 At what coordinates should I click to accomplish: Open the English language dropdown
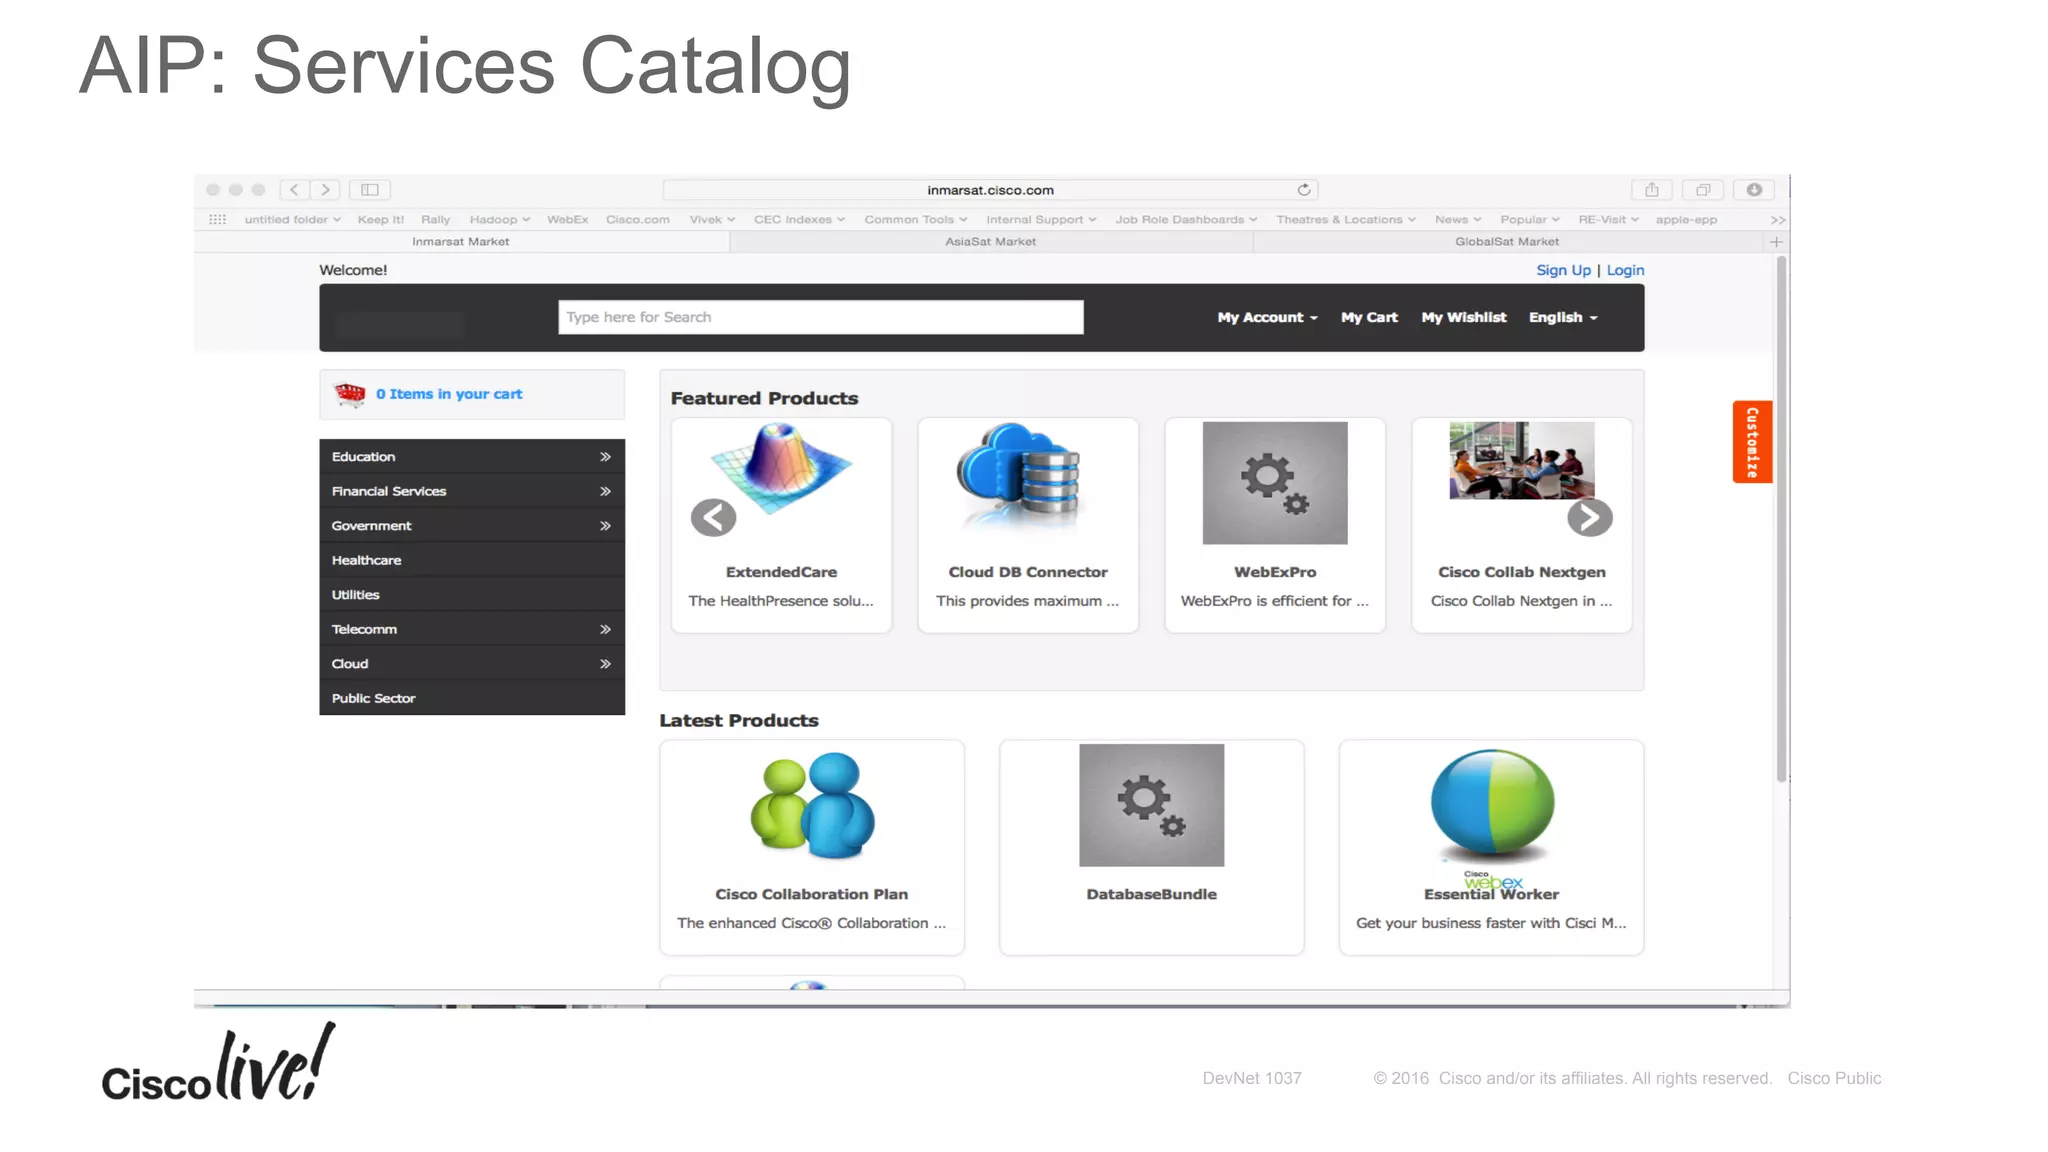1563,317
